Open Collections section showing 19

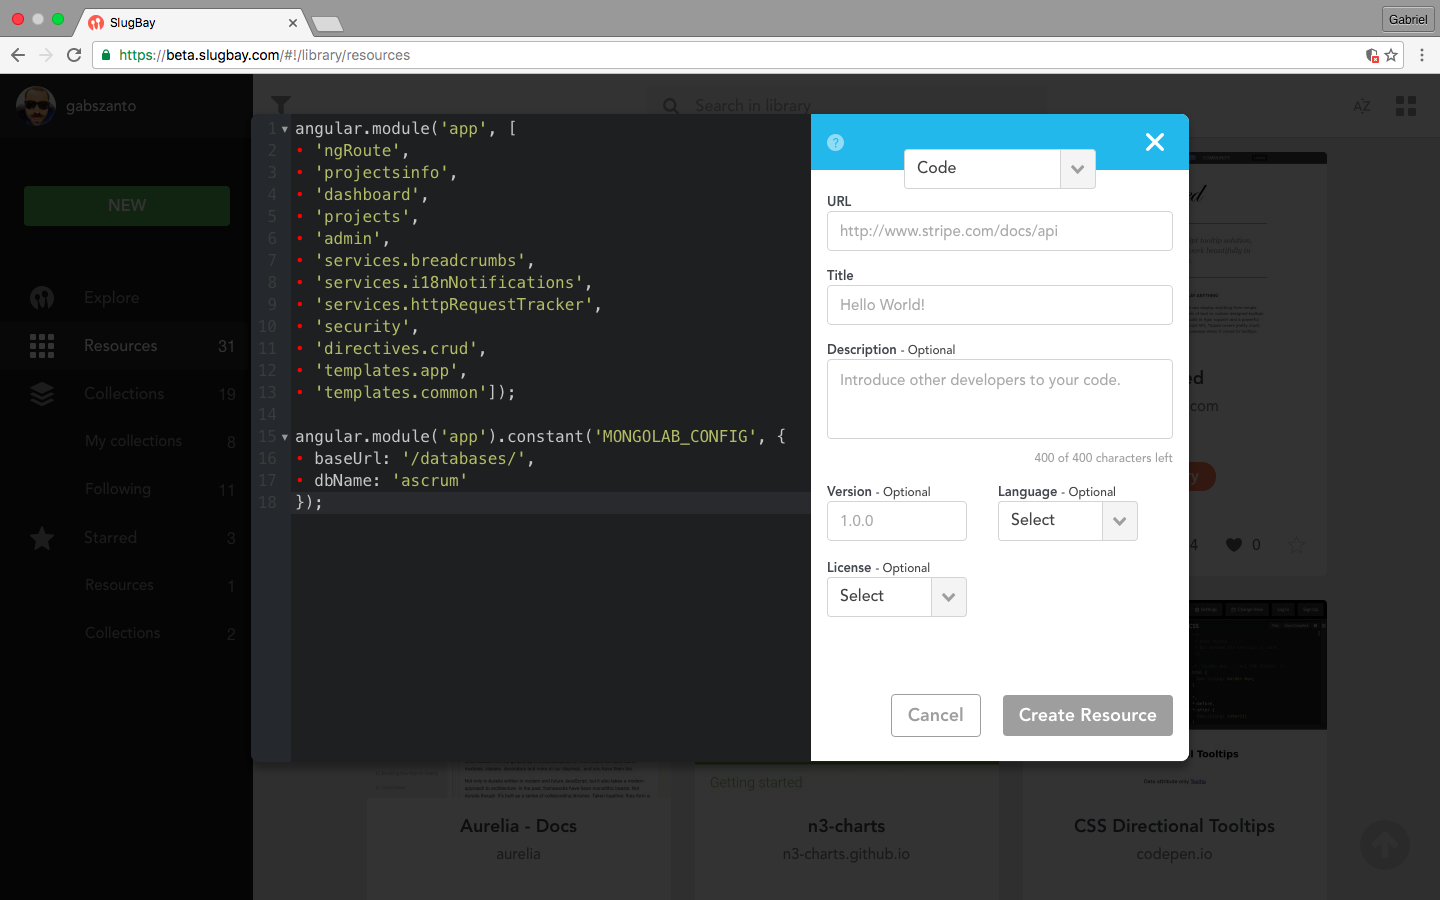coord(126,394)
